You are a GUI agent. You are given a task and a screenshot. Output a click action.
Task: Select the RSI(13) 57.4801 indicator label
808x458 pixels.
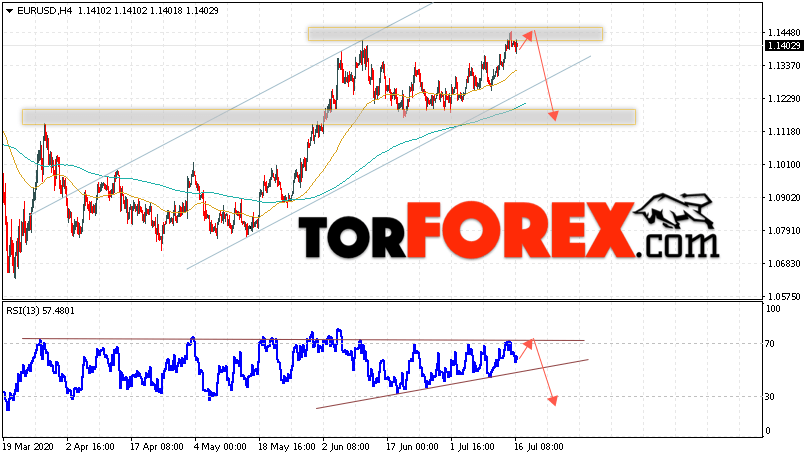(x=40, y=311)
